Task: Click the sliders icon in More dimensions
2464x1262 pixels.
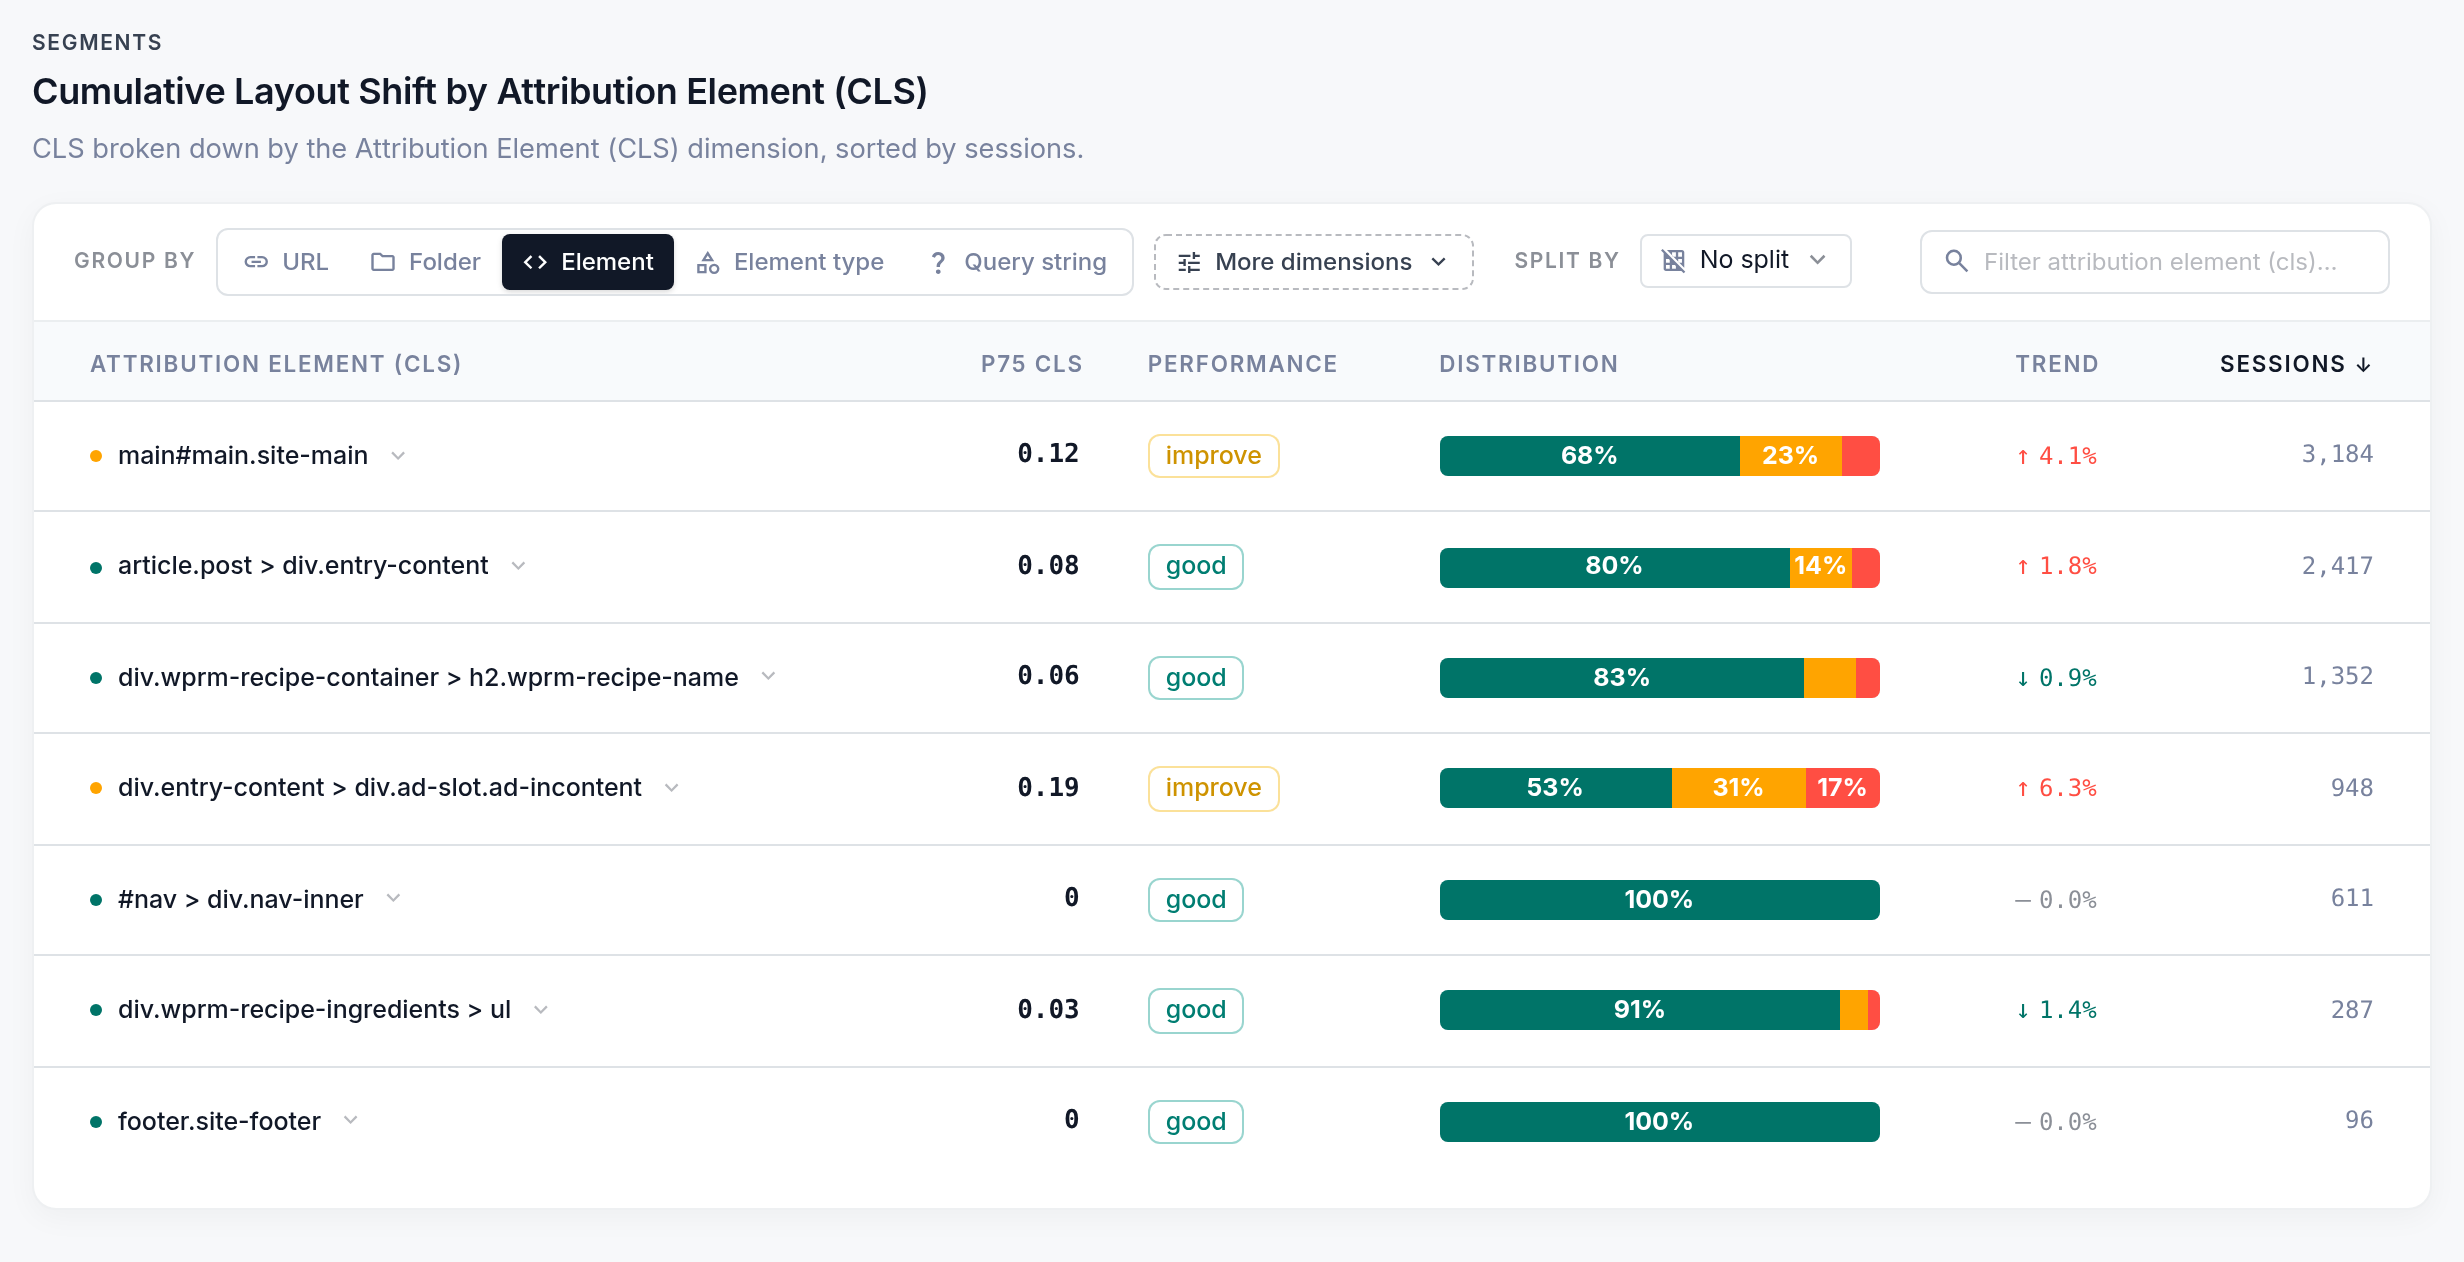Action: pos(1189,262)
